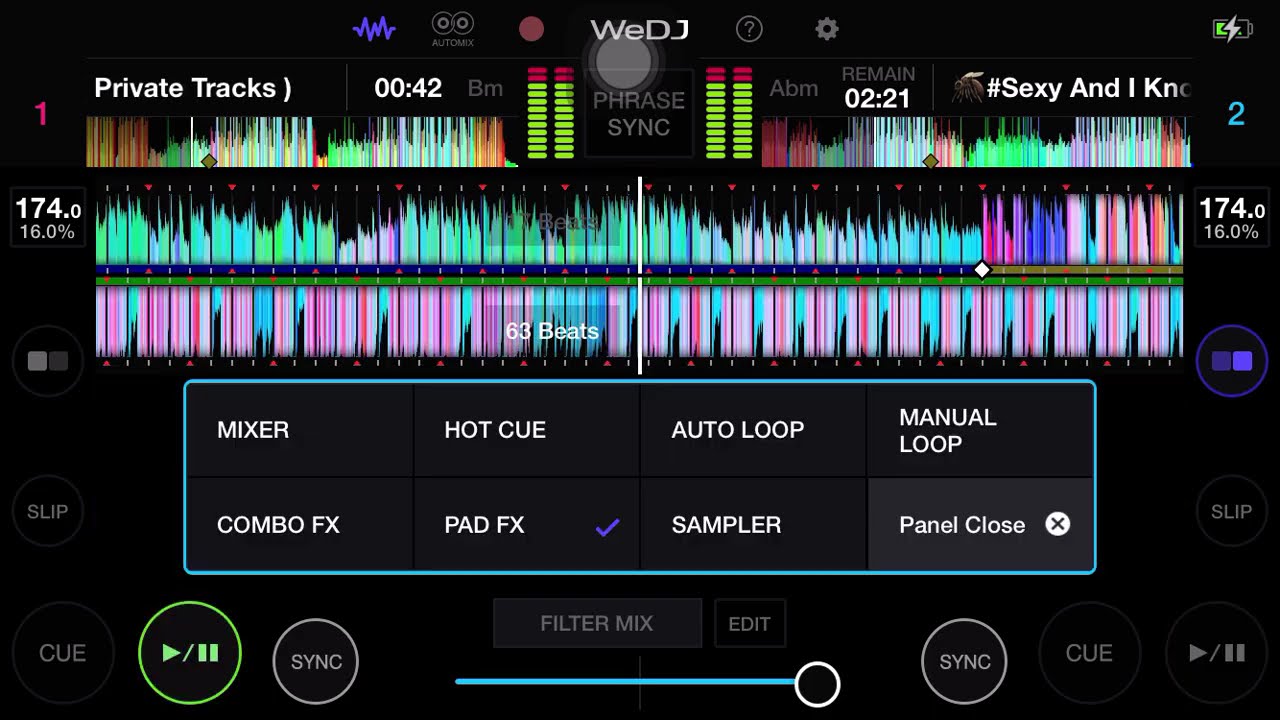Tap deck 2 overview cue diamond marker
The image size is (1280, 720).
(931, 161)
